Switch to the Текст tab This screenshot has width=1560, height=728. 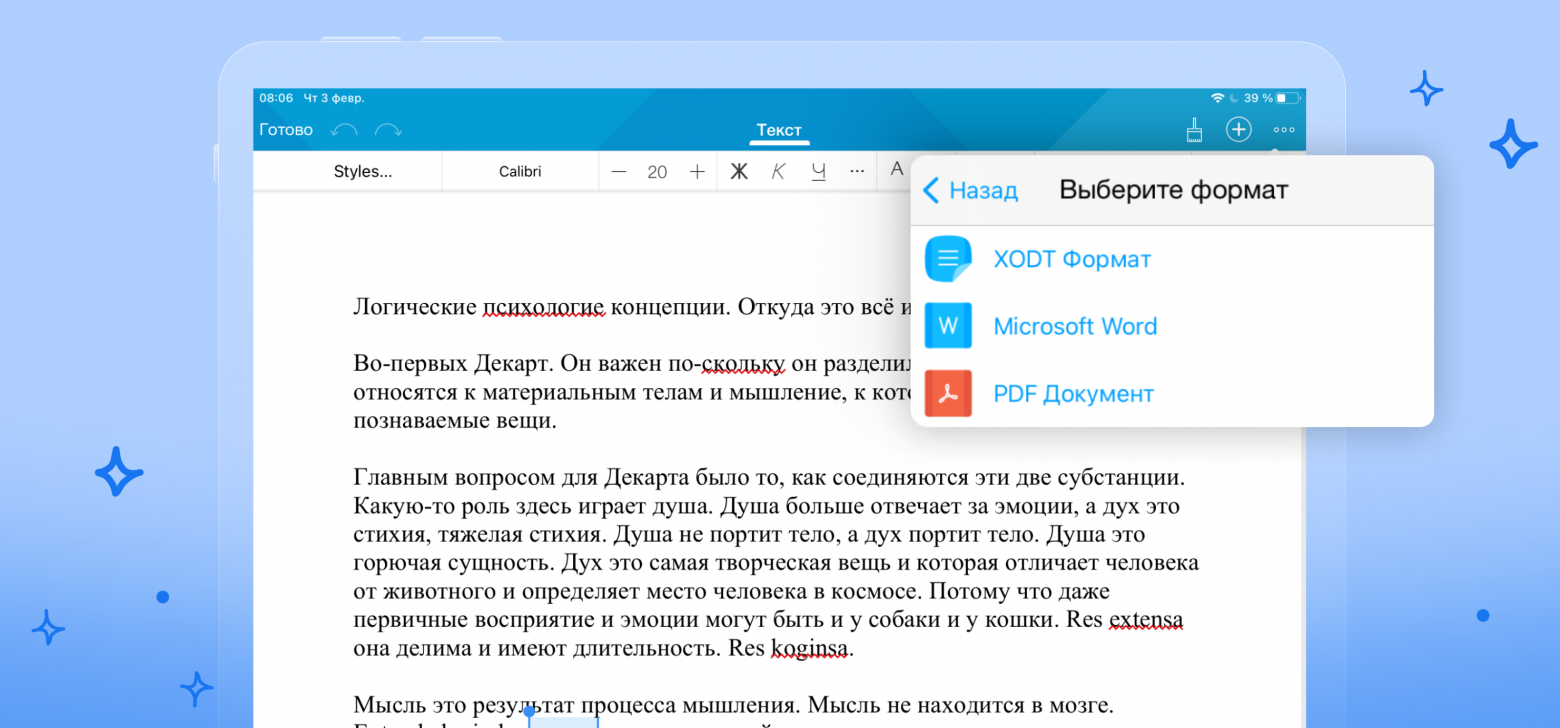pos(779,130)
